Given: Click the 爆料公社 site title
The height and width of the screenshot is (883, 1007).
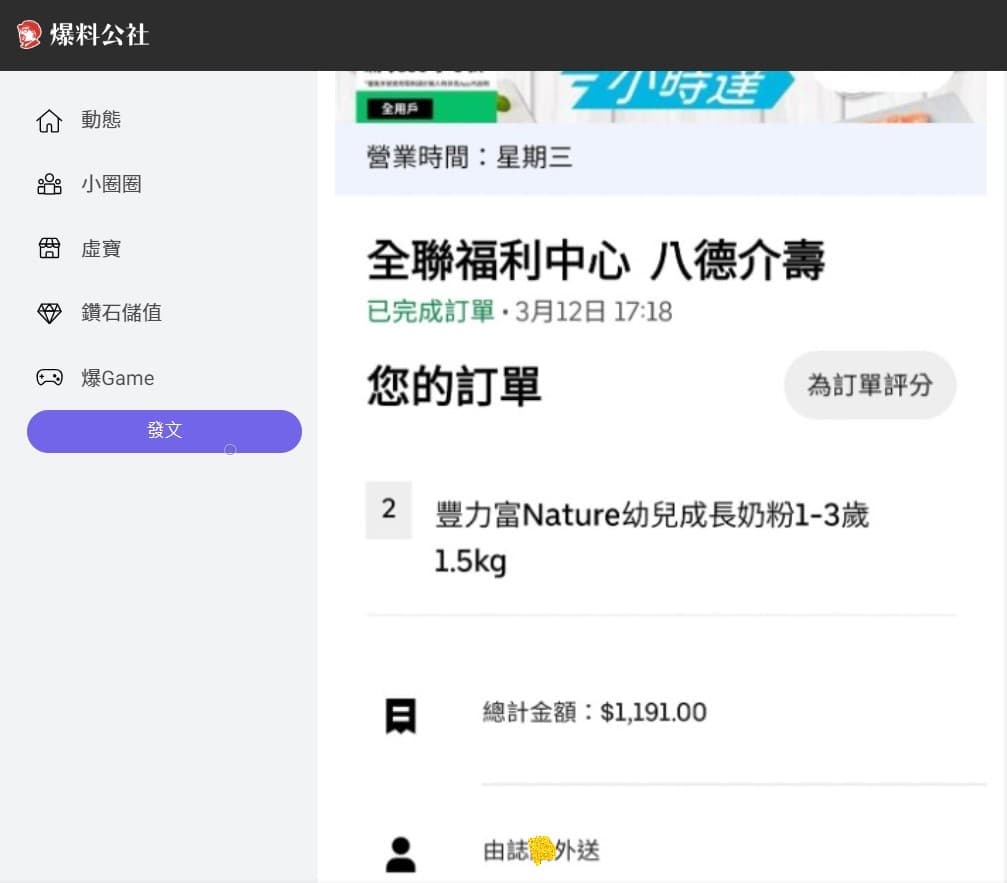Looking at the screenshot, I should click(99, 35).
